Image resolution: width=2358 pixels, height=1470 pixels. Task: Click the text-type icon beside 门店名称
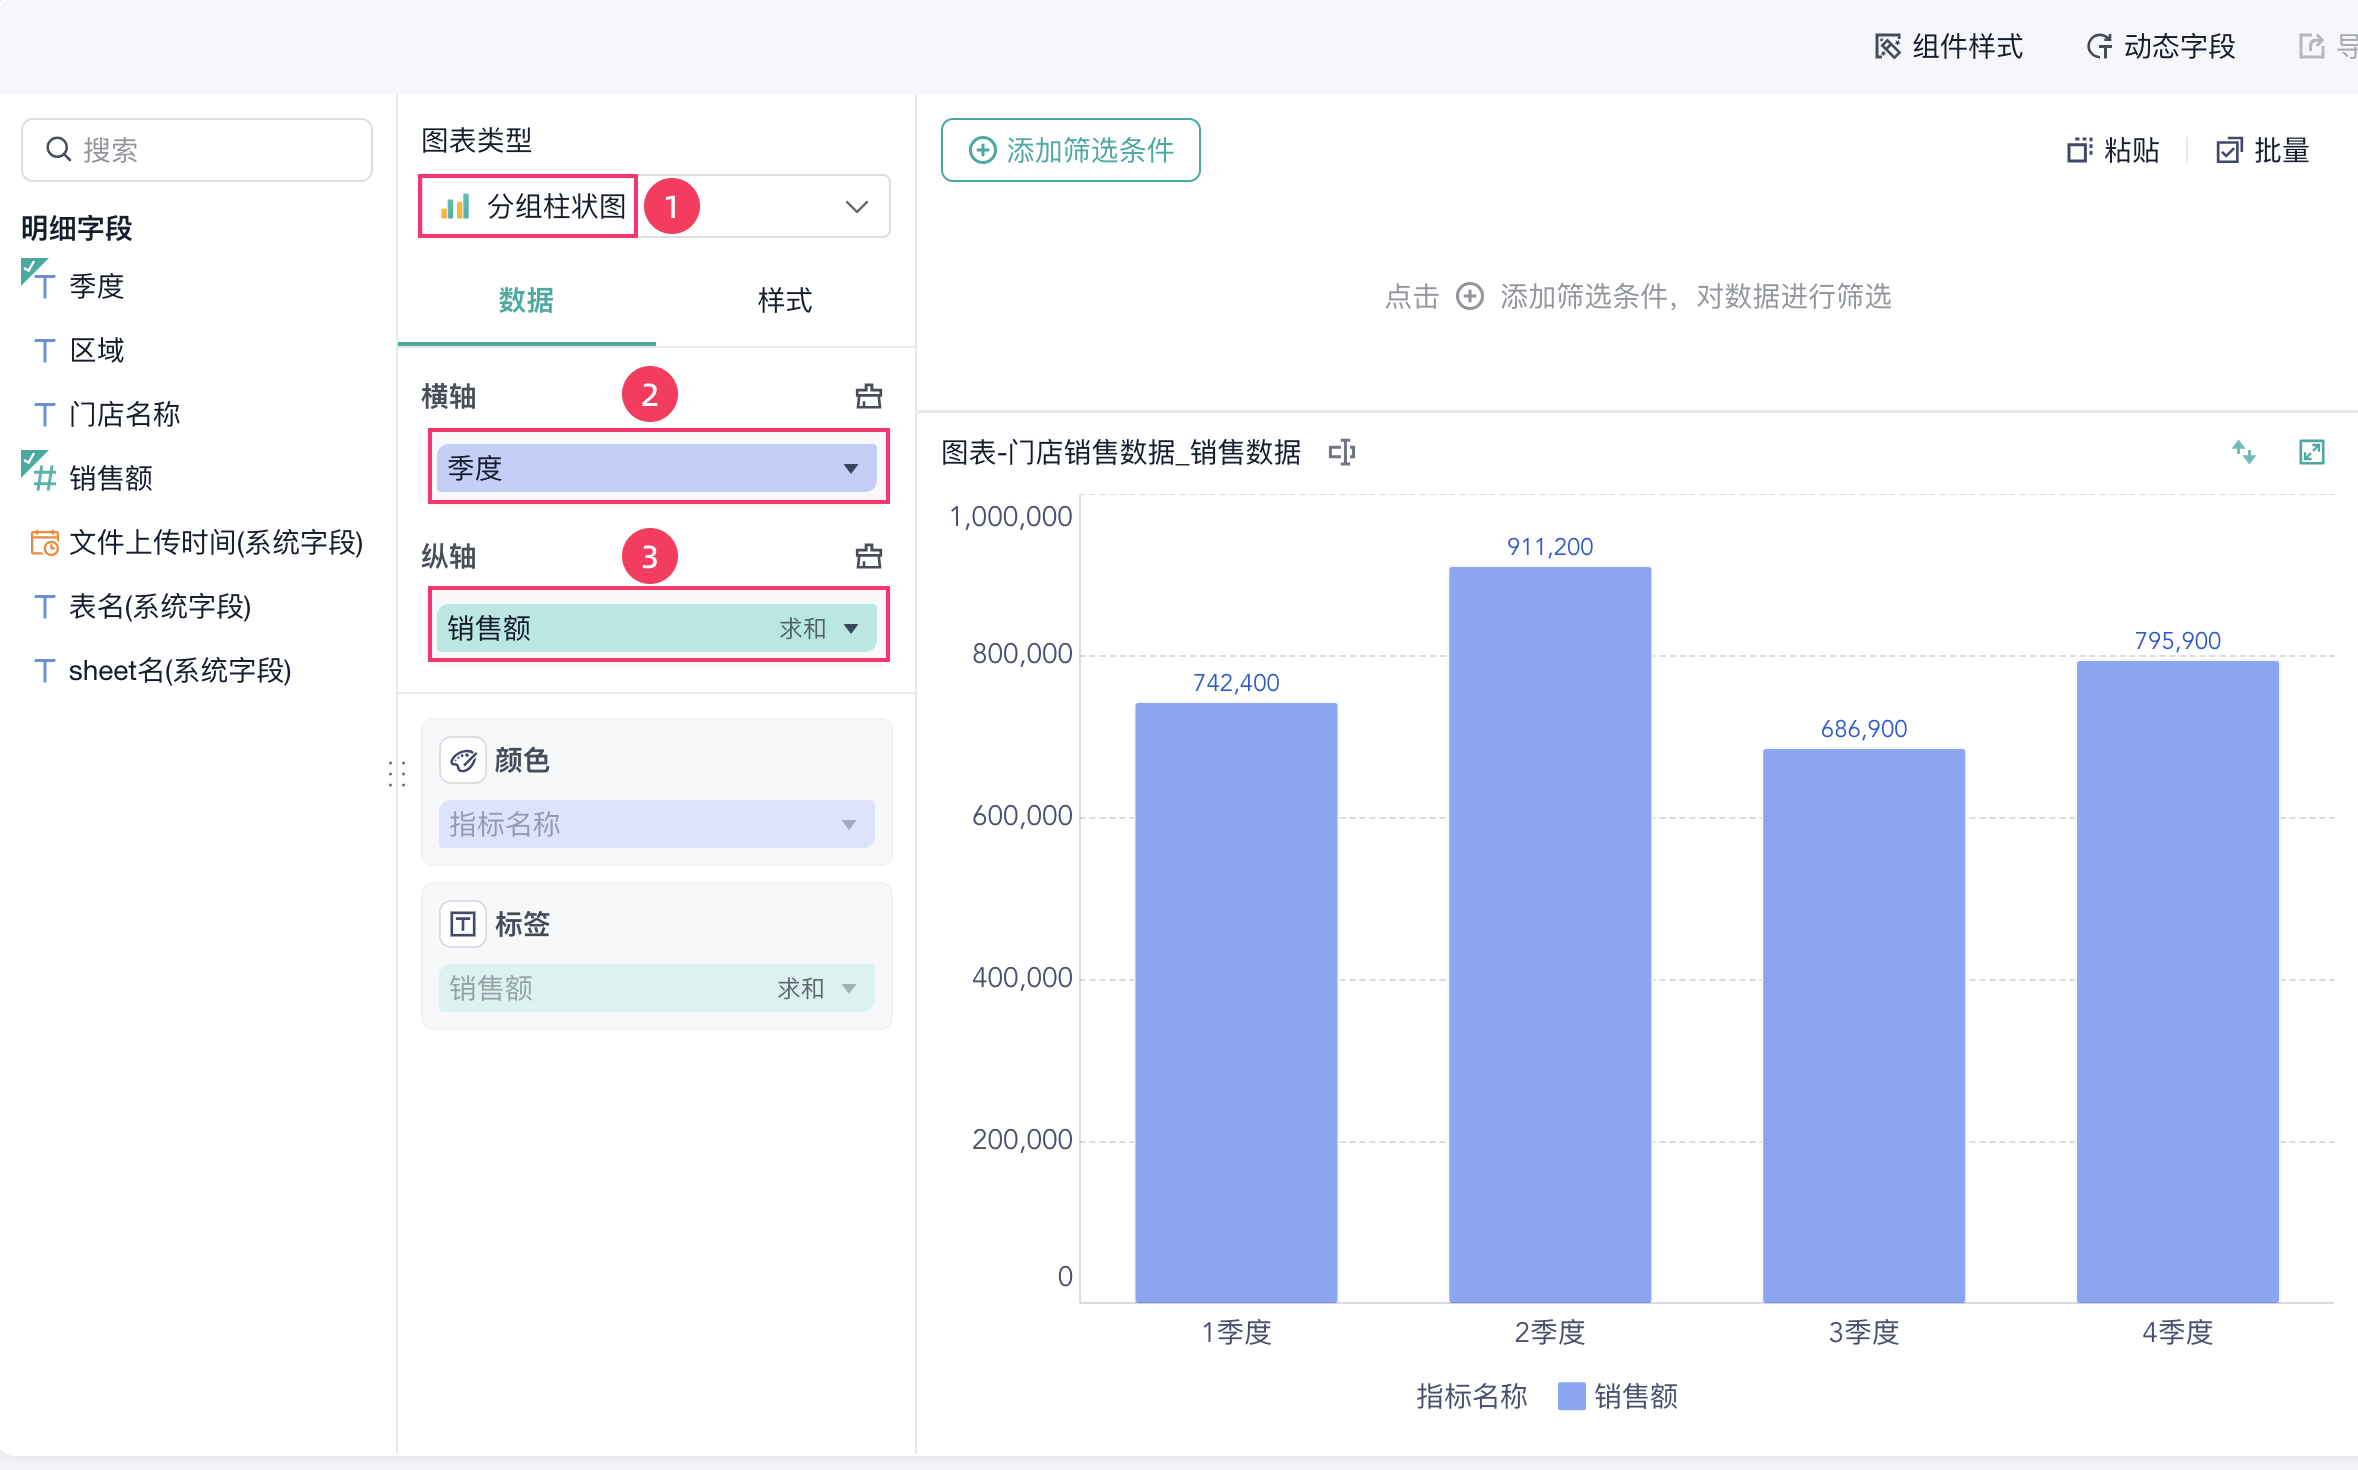click(x=44, y=414)
